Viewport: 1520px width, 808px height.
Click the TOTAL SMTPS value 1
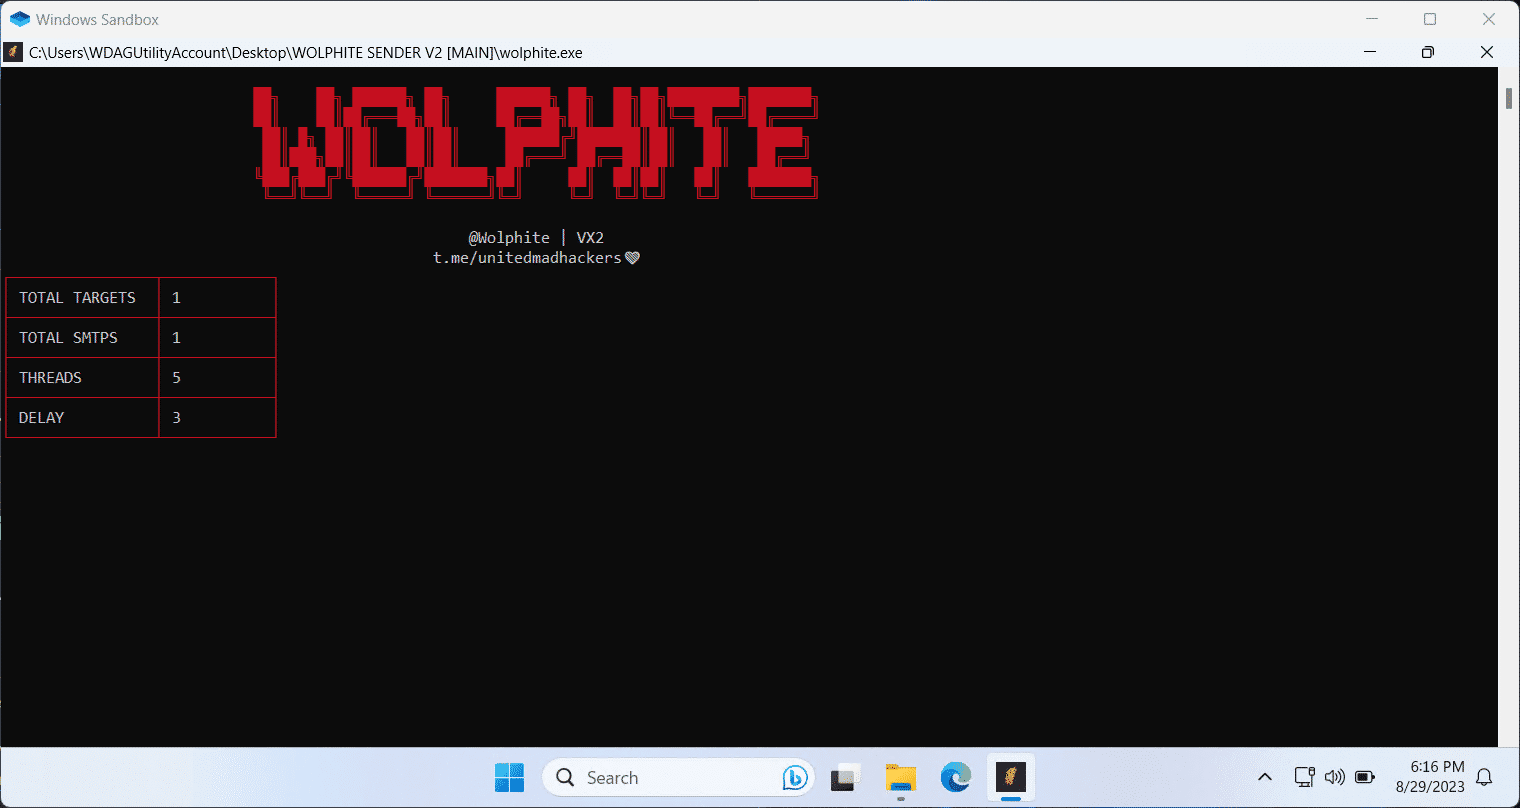coord(176,338)
